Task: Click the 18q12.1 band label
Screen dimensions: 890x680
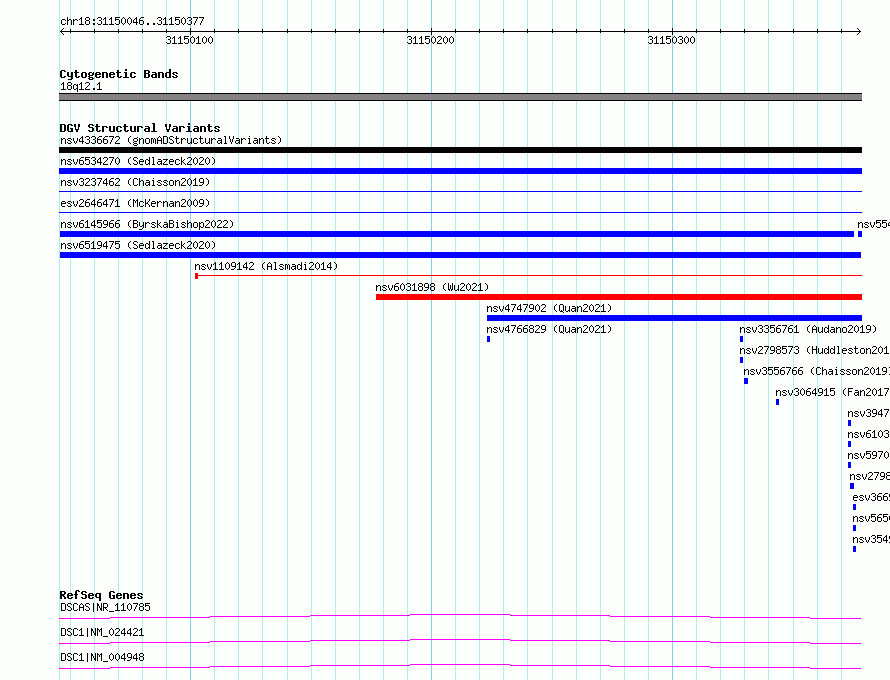Action: (81, 86)
